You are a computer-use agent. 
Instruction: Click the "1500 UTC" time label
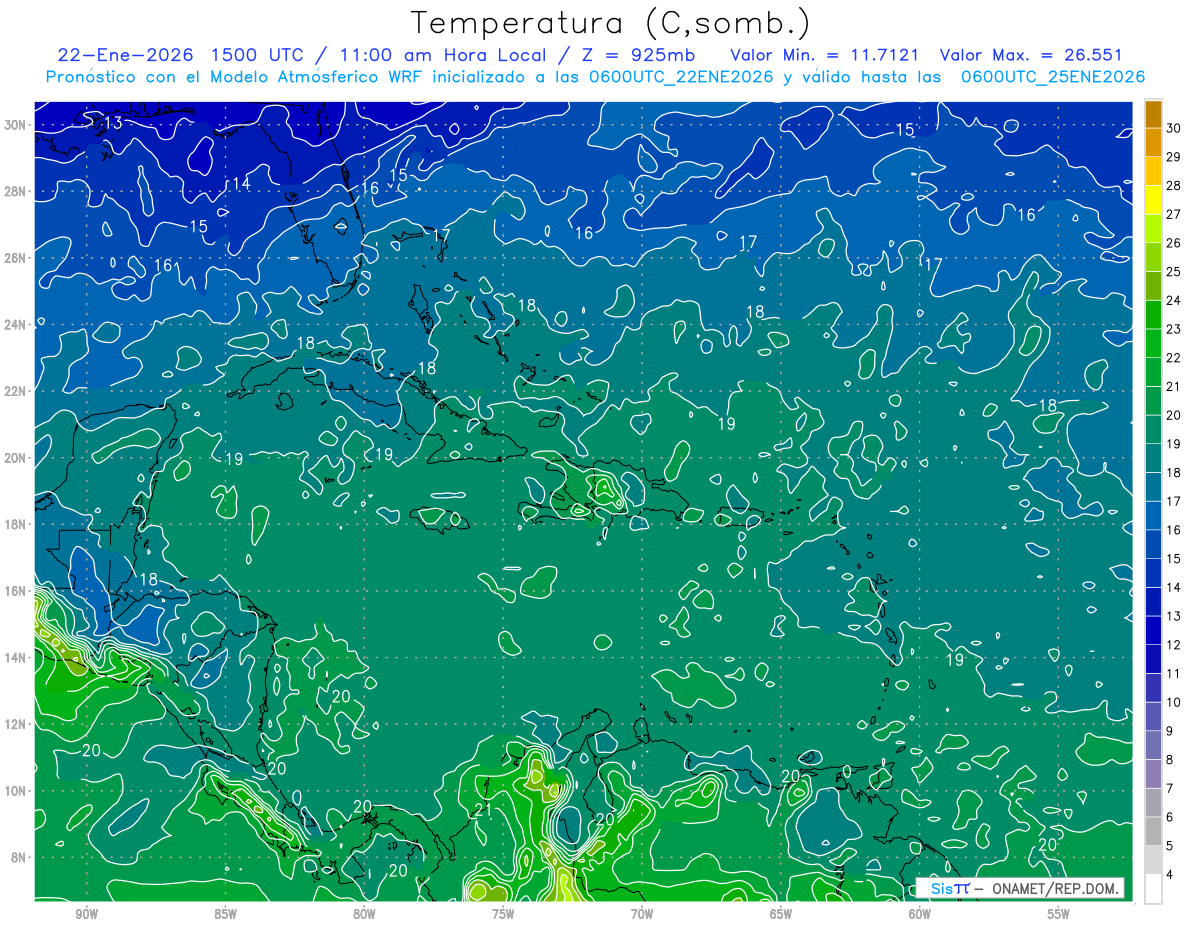257,55
